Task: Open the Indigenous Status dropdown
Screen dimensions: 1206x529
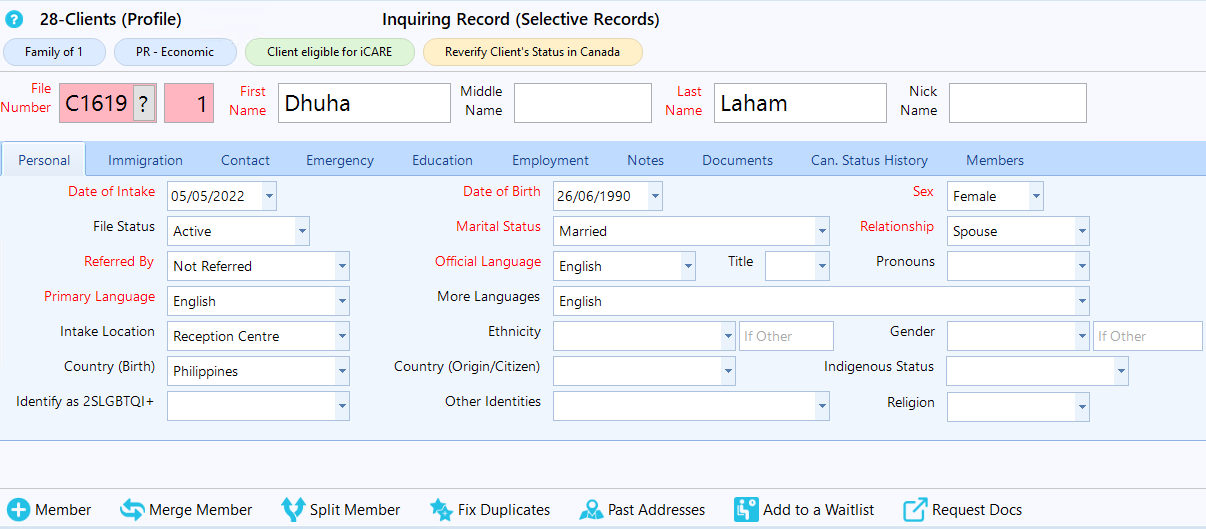Action: pyautogui.click(x=1121, y=371)
